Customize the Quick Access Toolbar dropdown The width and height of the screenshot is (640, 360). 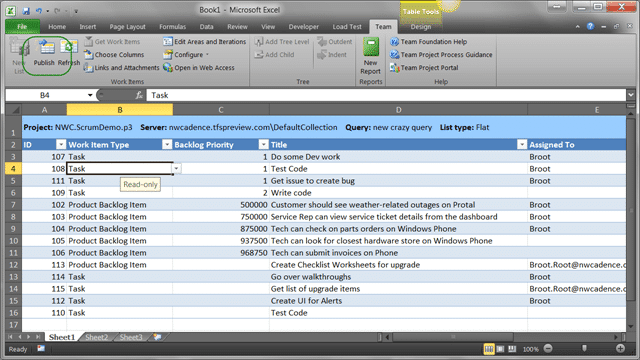click(76, 11)
